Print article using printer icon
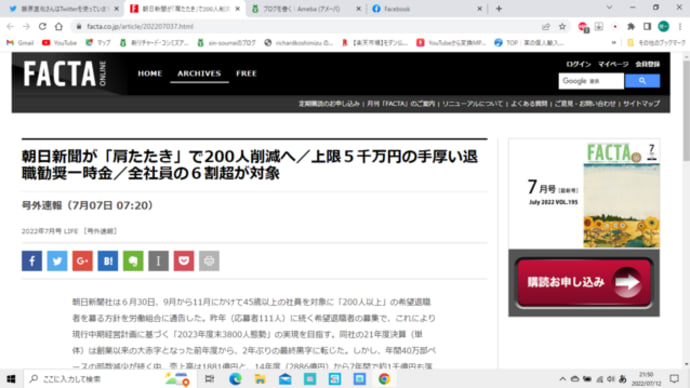 tap(209, 261)
